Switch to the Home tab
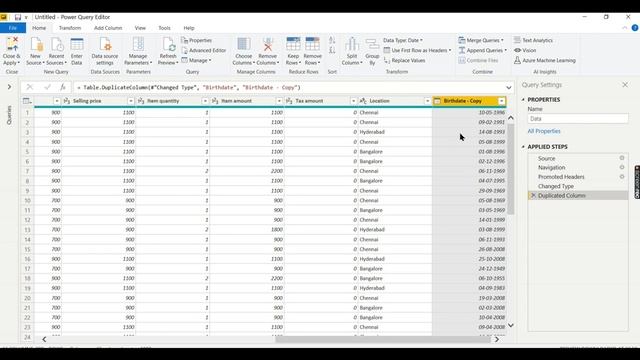This screenshot has height=360, width=640. (x=39, y=28)
